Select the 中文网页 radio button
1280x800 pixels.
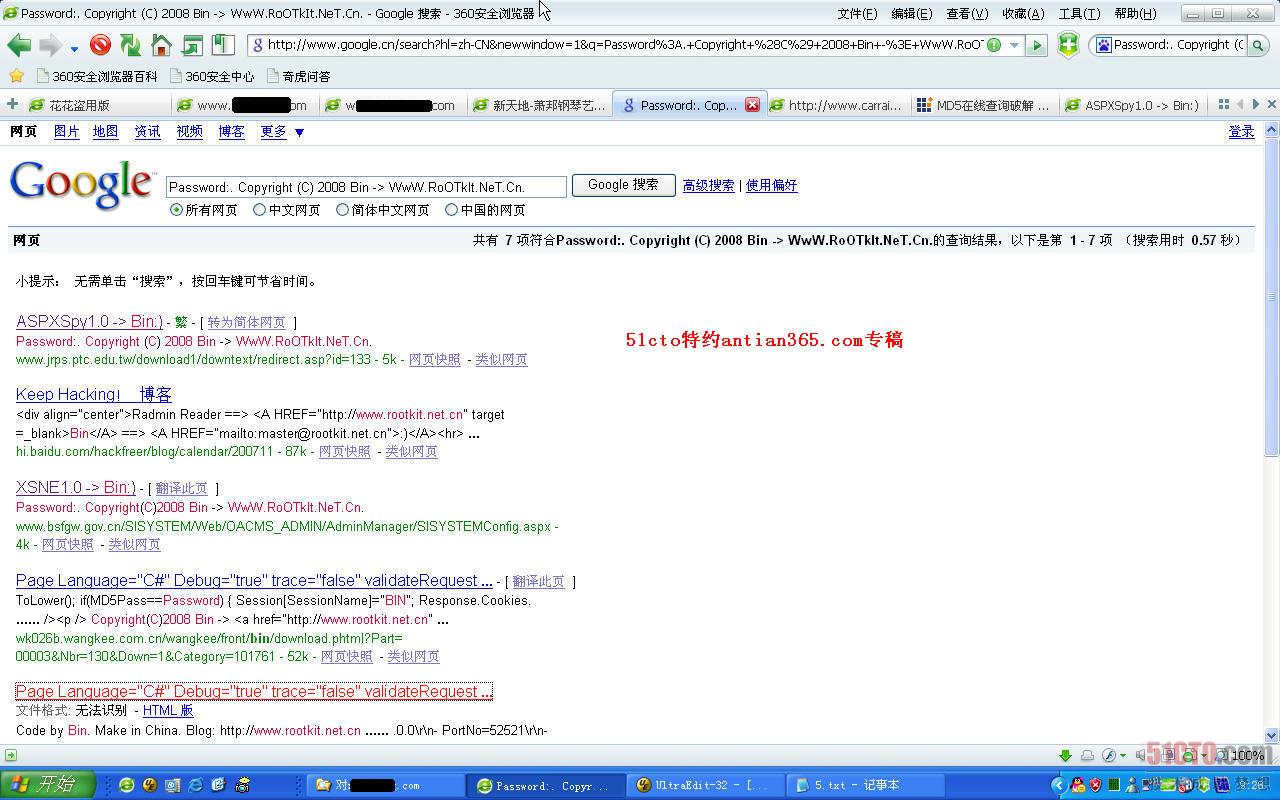[x=259, y=210]
